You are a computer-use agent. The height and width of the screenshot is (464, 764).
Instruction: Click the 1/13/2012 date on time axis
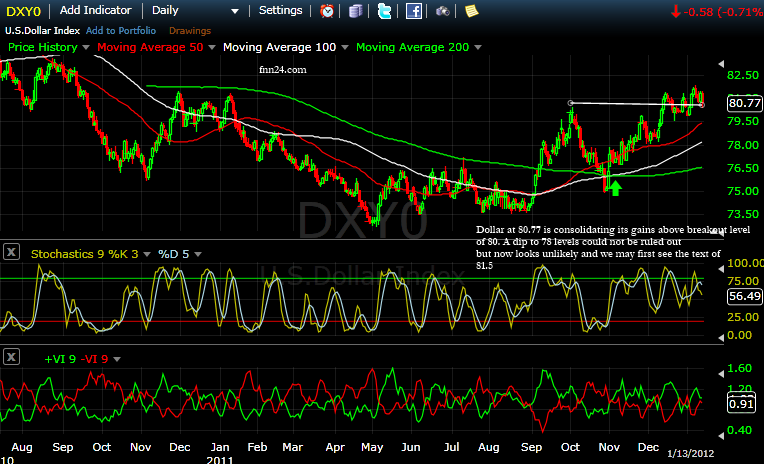pos(690,453)
